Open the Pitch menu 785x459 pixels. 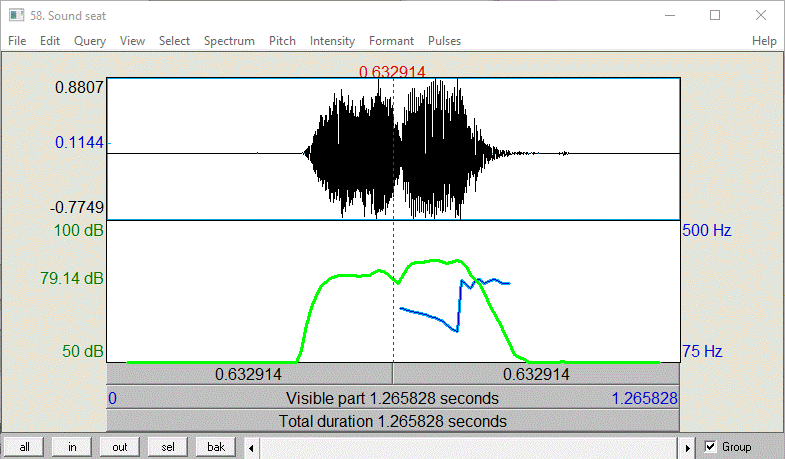tap(282, 41)
